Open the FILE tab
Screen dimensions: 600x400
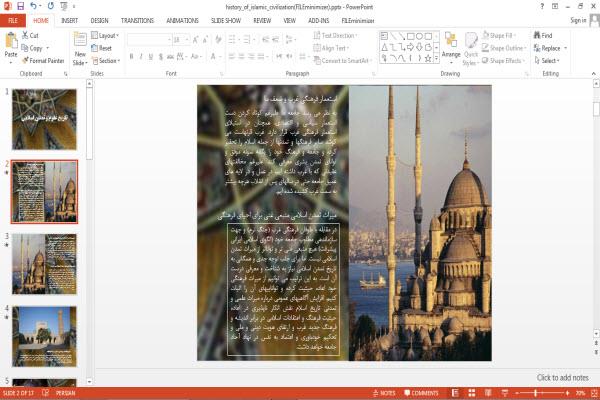(13, 20)
